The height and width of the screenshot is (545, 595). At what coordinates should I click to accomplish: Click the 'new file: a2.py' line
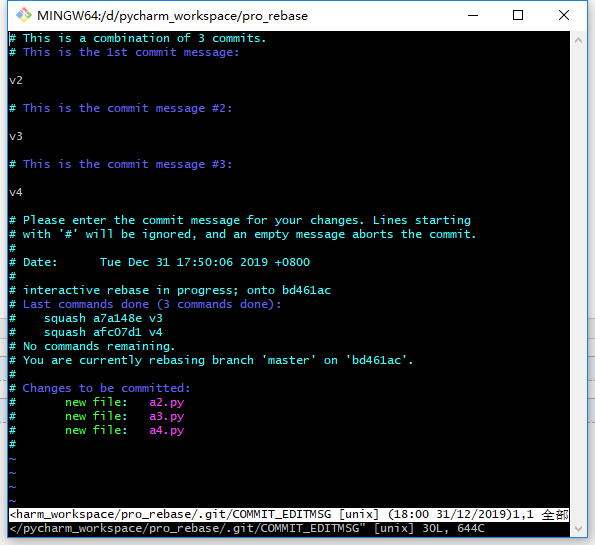pyautogui.click(x=97, y=402)
